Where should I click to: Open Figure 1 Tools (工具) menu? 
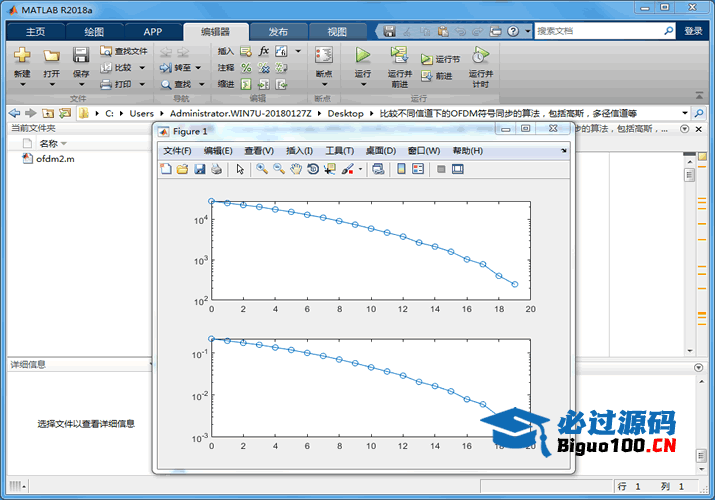click(339, 151)
